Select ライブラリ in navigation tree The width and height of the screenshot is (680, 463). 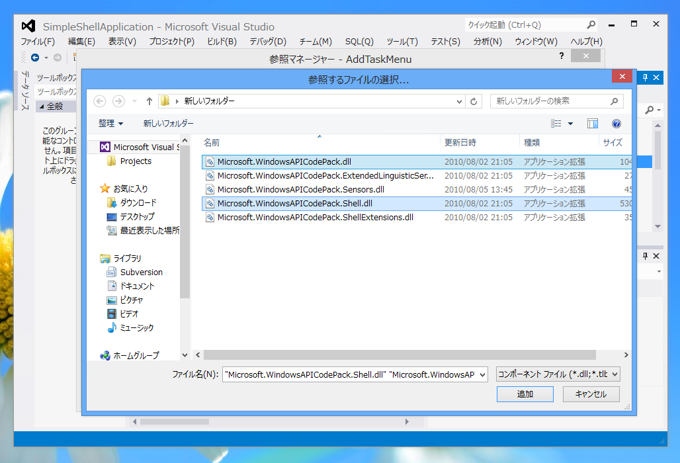121,258
